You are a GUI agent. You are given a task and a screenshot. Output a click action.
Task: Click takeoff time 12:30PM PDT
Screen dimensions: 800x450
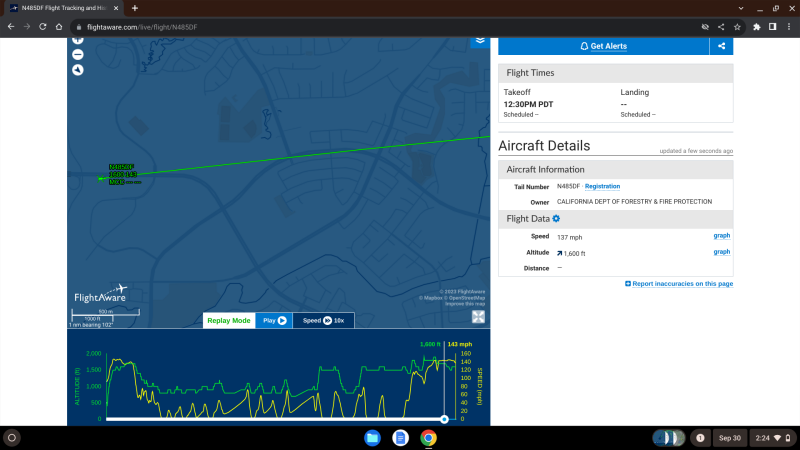tap(528, 104)
